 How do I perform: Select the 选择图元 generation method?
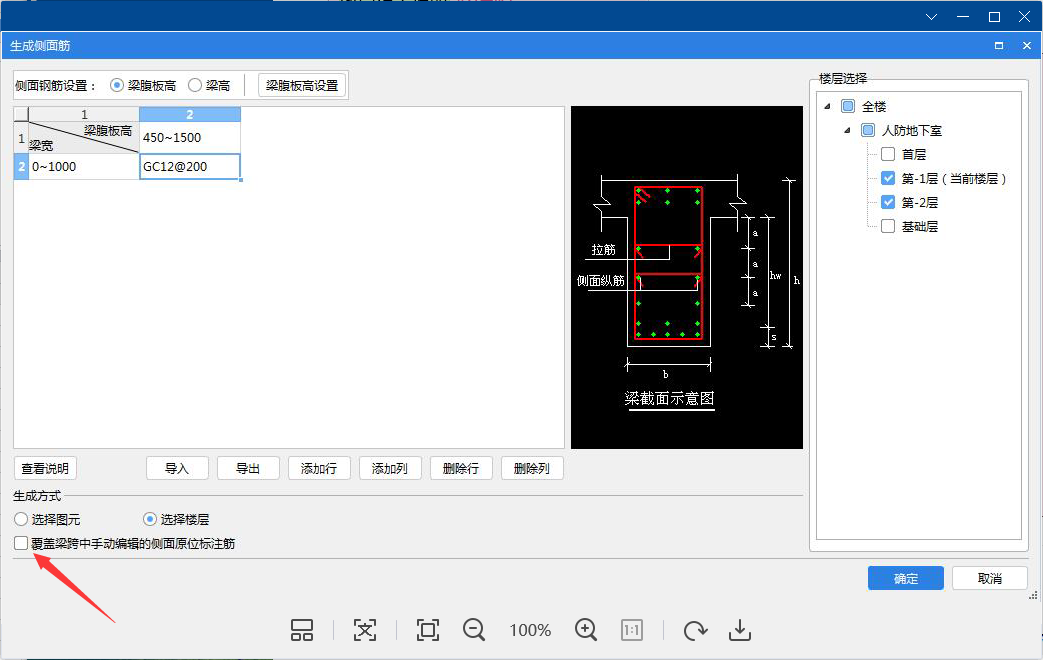point(21,519)
